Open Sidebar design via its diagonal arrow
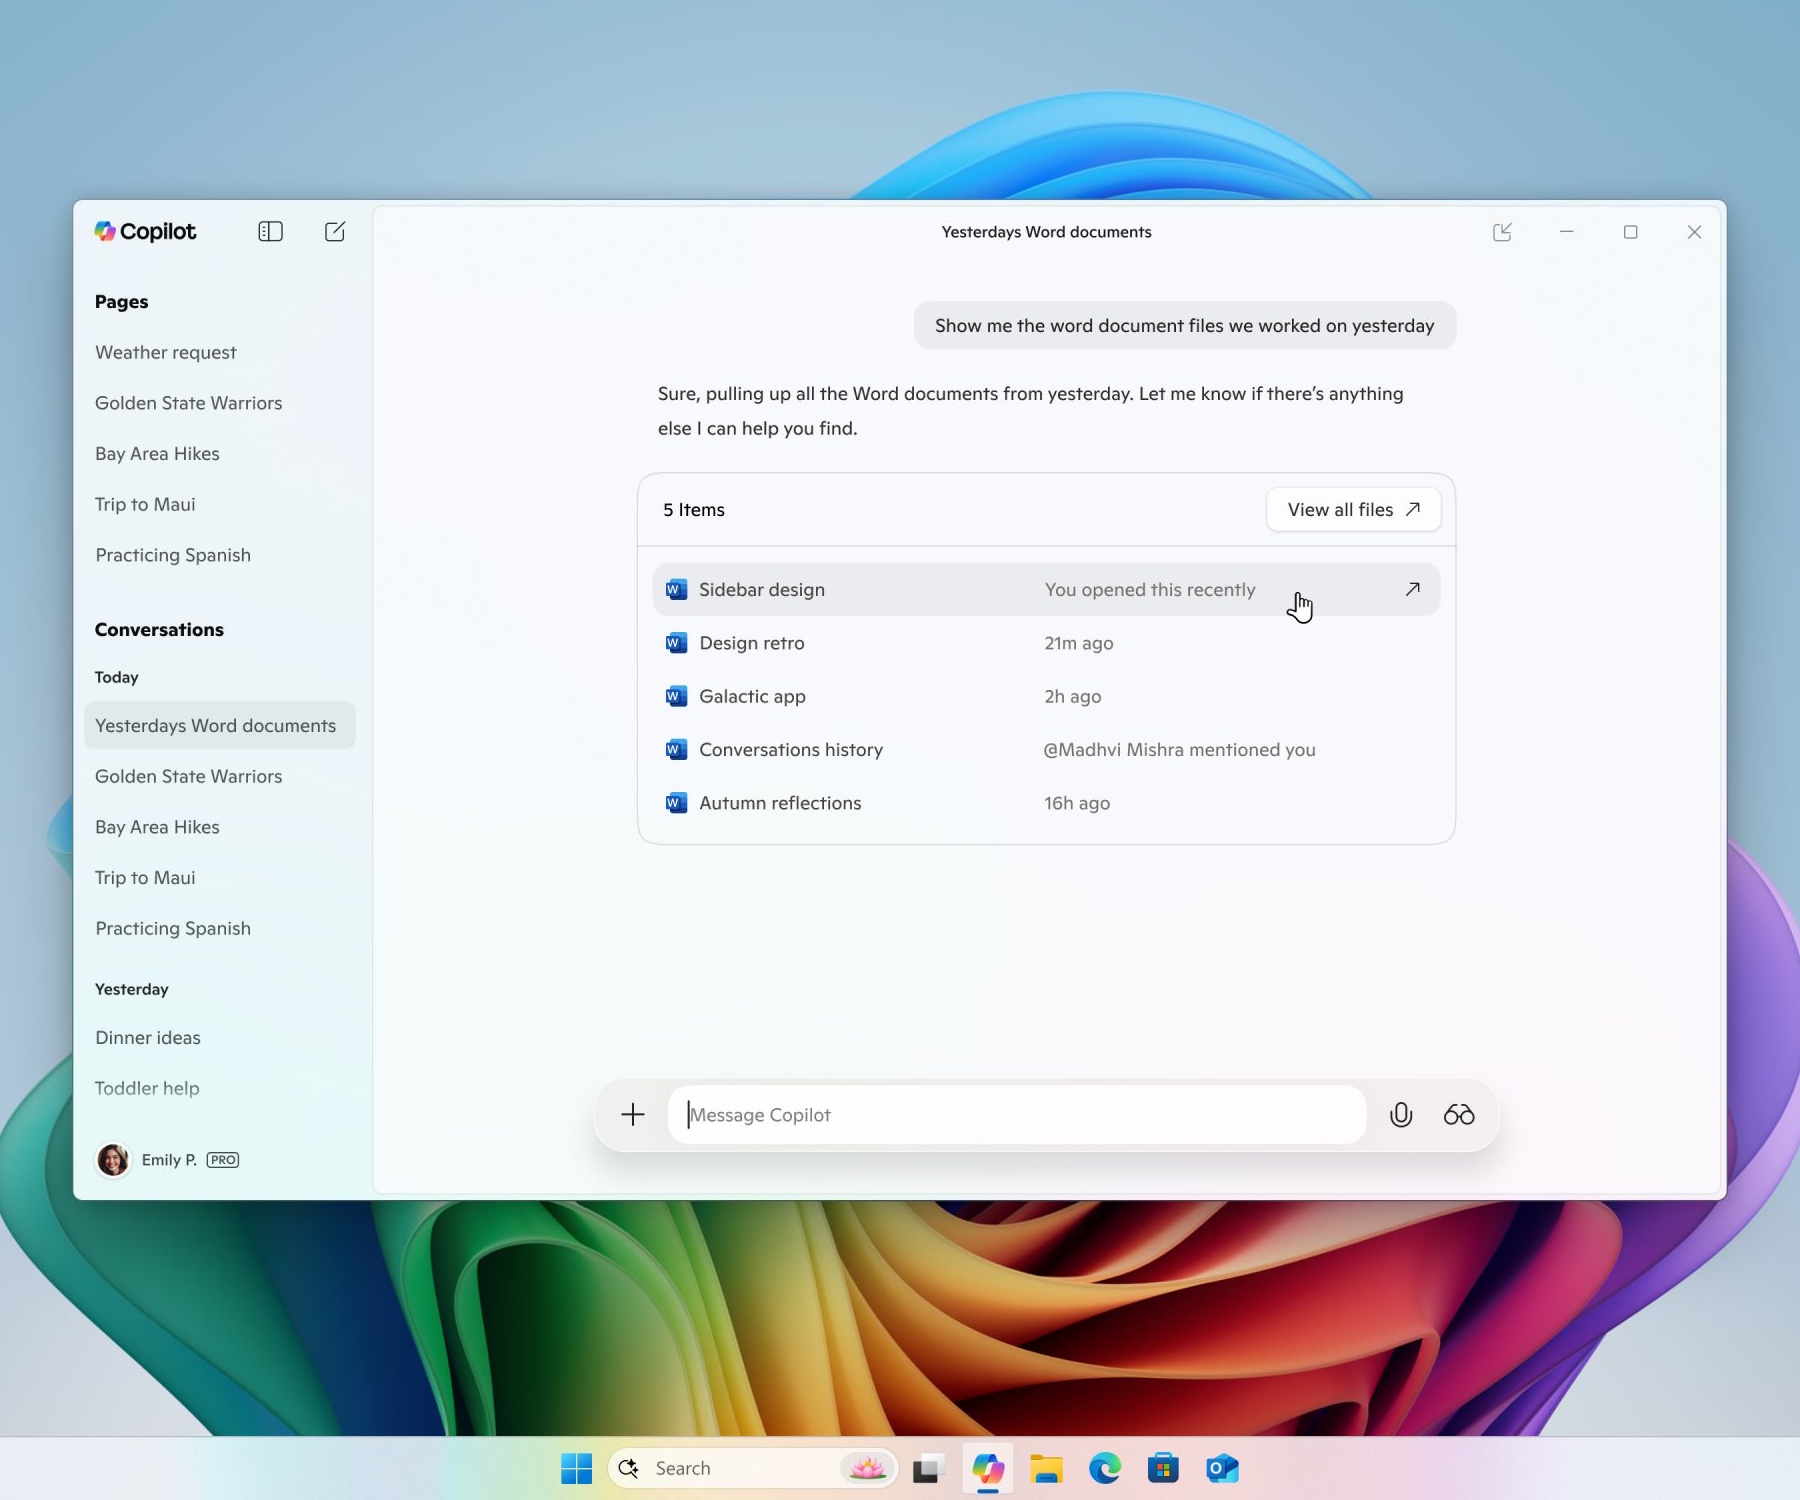 1413,589
